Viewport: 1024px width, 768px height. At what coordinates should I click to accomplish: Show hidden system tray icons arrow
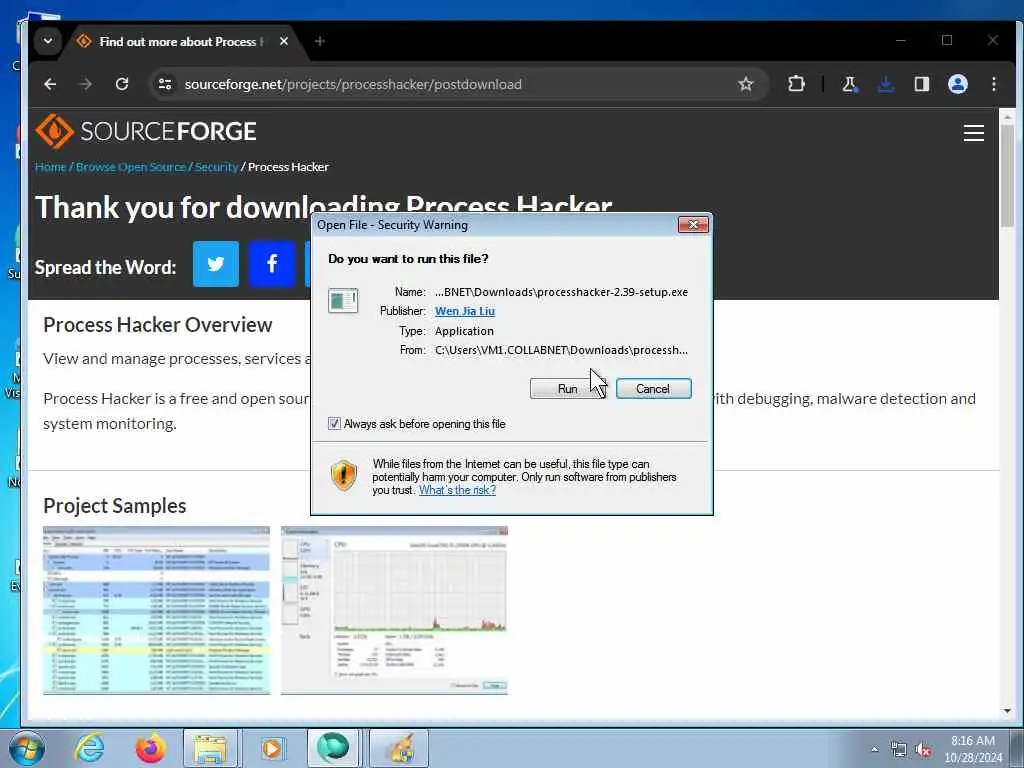click(874, 749)
